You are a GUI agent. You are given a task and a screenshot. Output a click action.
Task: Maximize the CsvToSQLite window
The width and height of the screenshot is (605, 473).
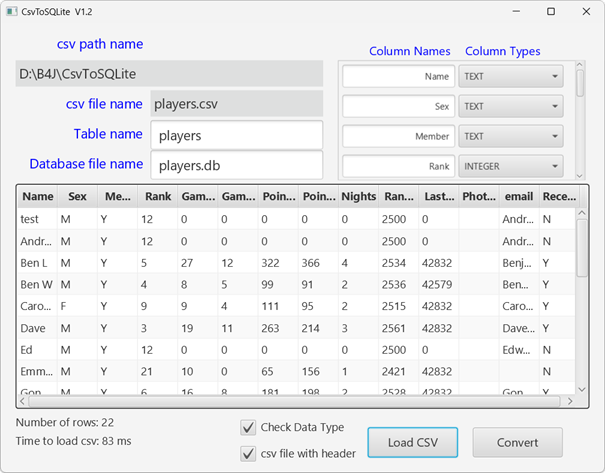(551, 11)
